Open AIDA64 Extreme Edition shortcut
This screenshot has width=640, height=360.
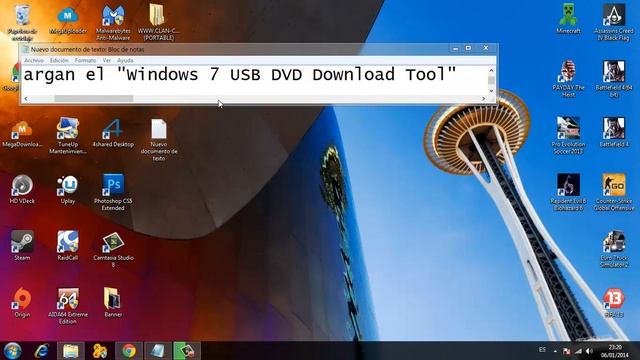pos(68,306)
